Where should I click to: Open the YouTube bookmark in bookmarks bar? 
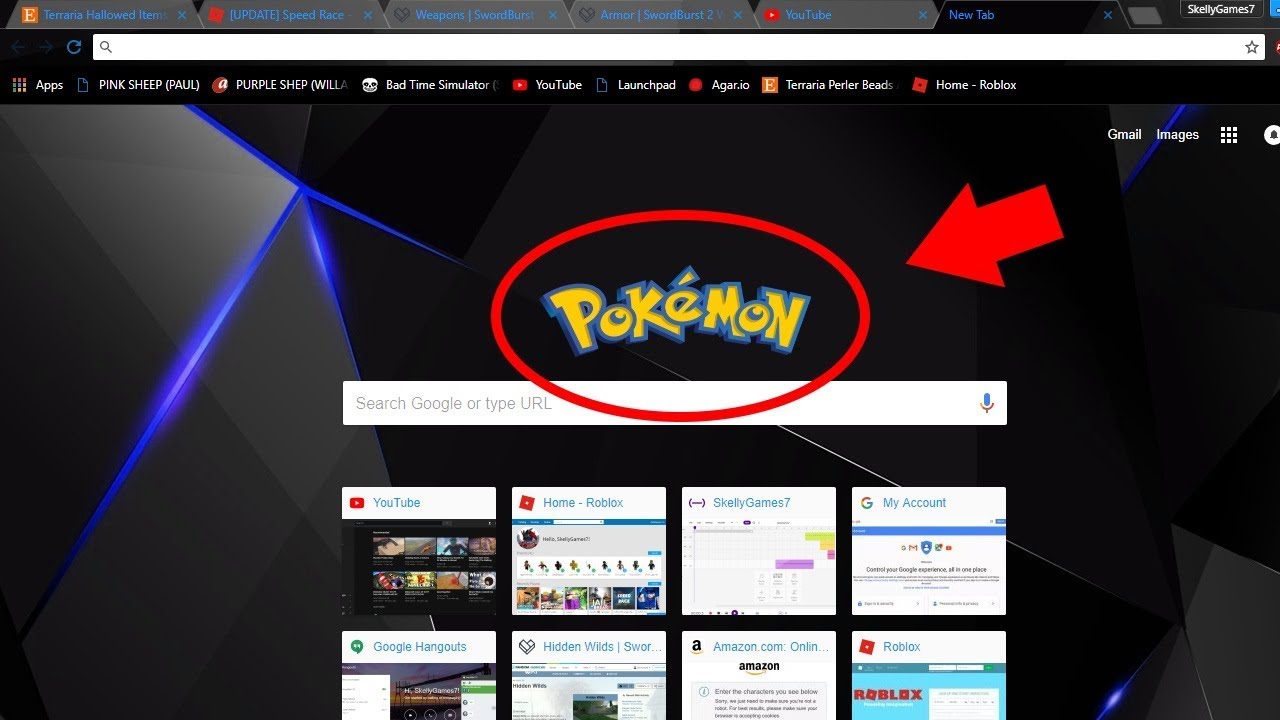(547, 85)
